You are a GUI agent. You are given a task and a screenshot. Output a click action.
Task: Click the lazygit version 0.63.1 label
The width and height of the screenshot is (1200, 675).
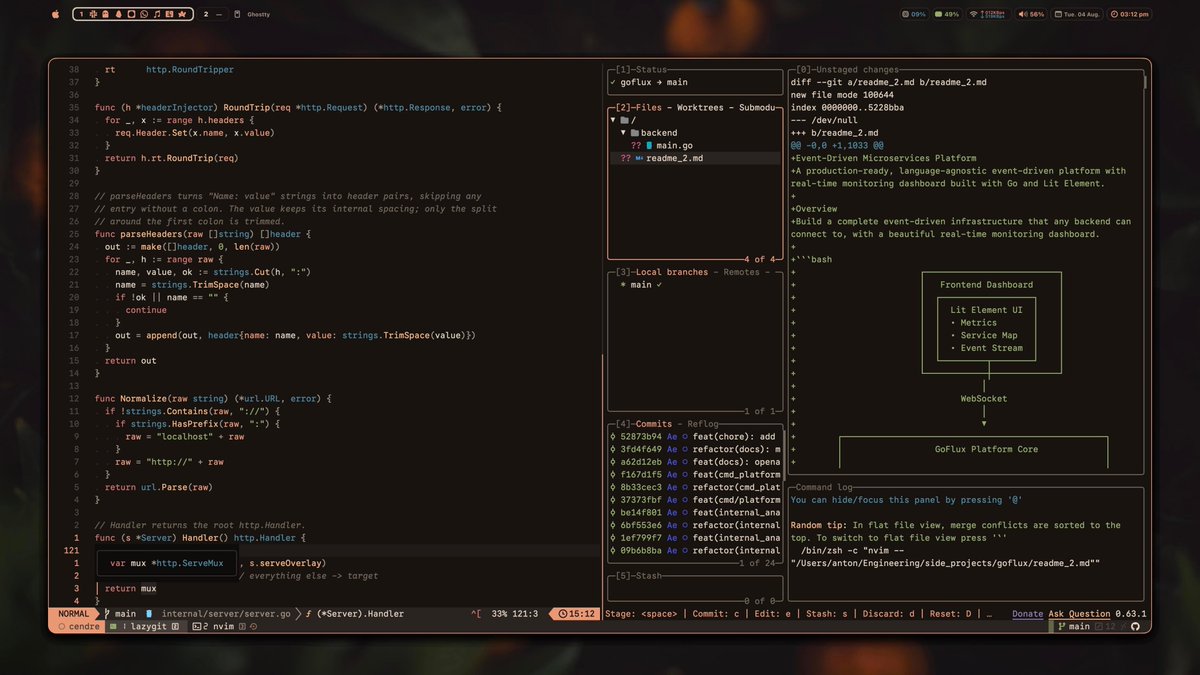click(1131, 614)
